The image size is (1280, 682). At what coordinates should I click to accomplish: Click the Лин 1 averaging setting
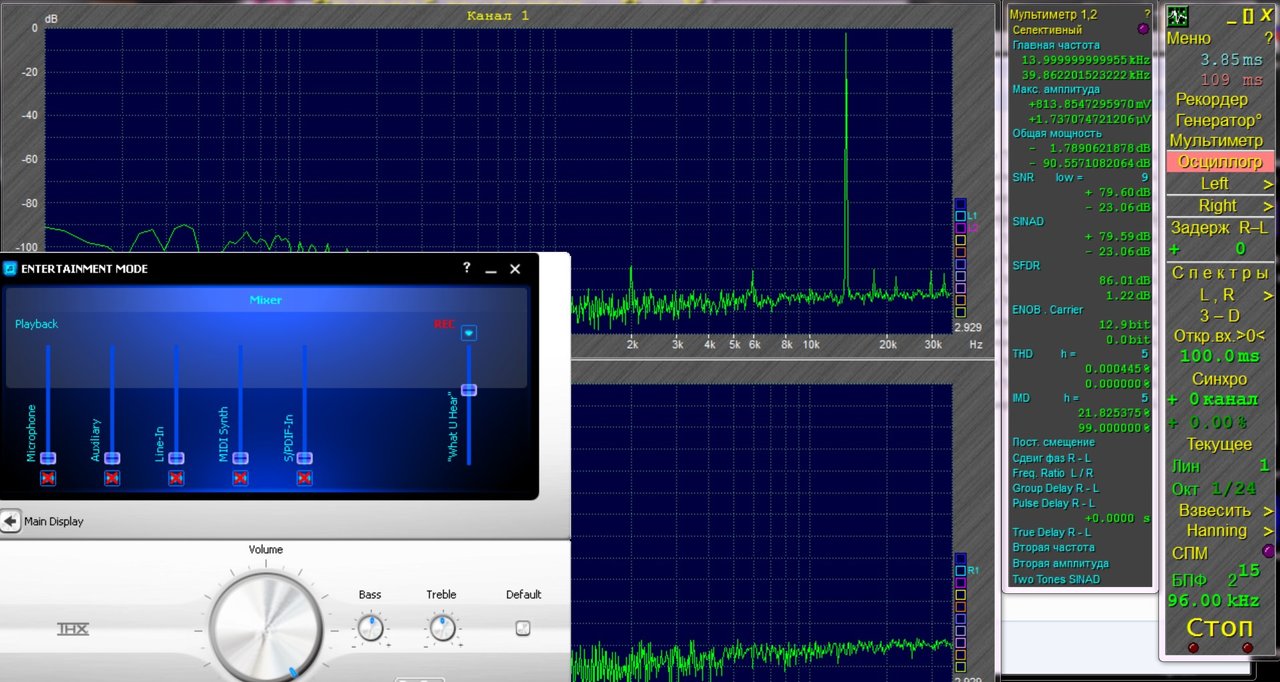(x=1220, y=466)
